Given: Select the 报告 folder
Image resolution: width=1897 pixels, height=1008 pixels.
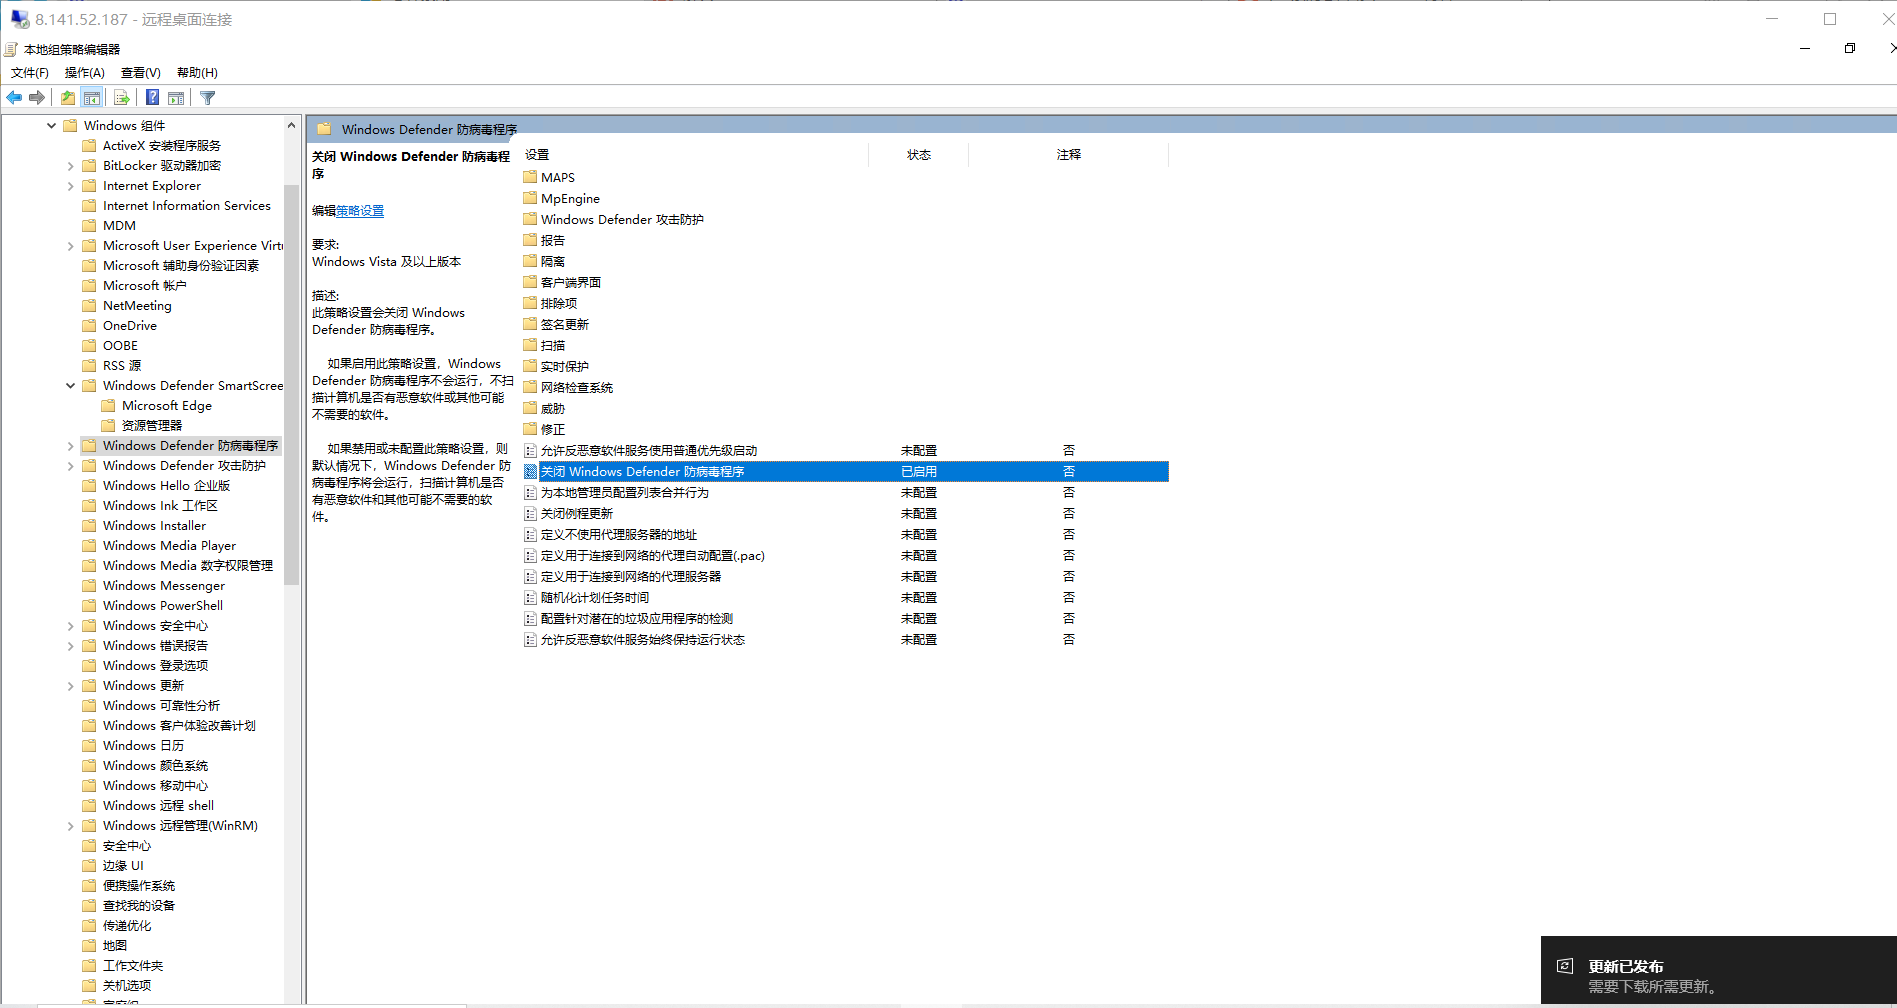Looking at the screenshot, I should pyautogui.click(x=553, y=241).
